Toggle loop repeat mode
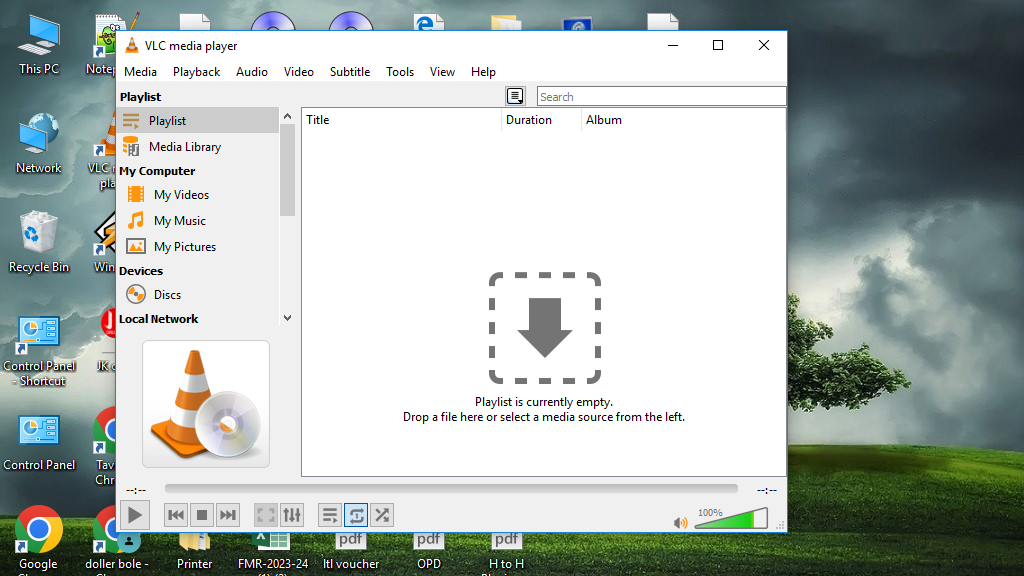1024x576 pixels. [x=356, y=515]
